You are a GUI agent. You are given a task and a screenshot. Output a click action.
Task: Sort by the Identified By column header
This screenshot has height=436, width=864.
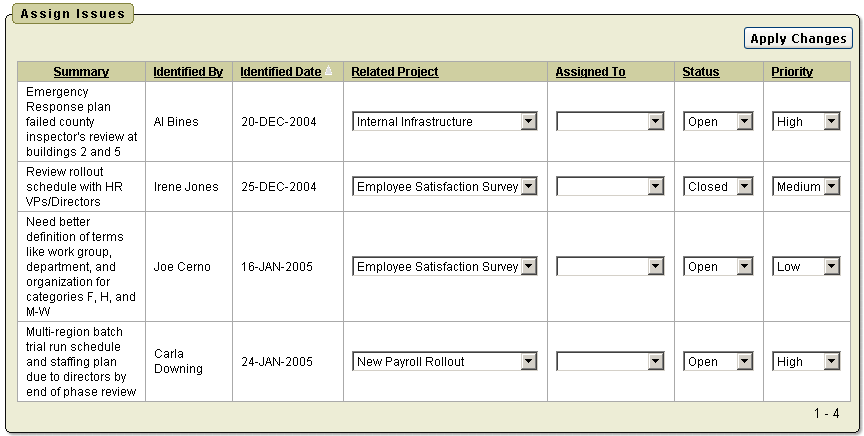point(188,72)
